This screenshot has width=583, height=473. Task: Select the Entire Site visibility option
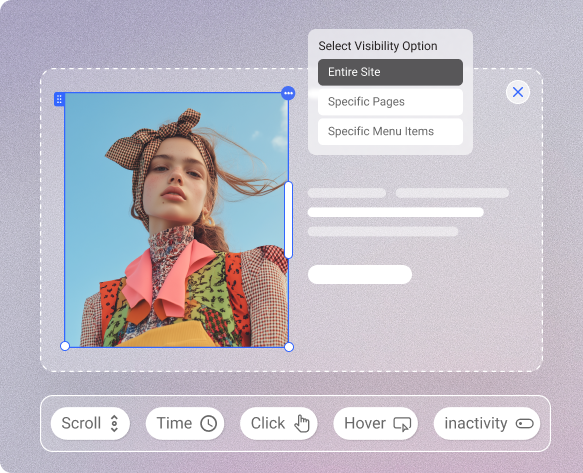390,72
